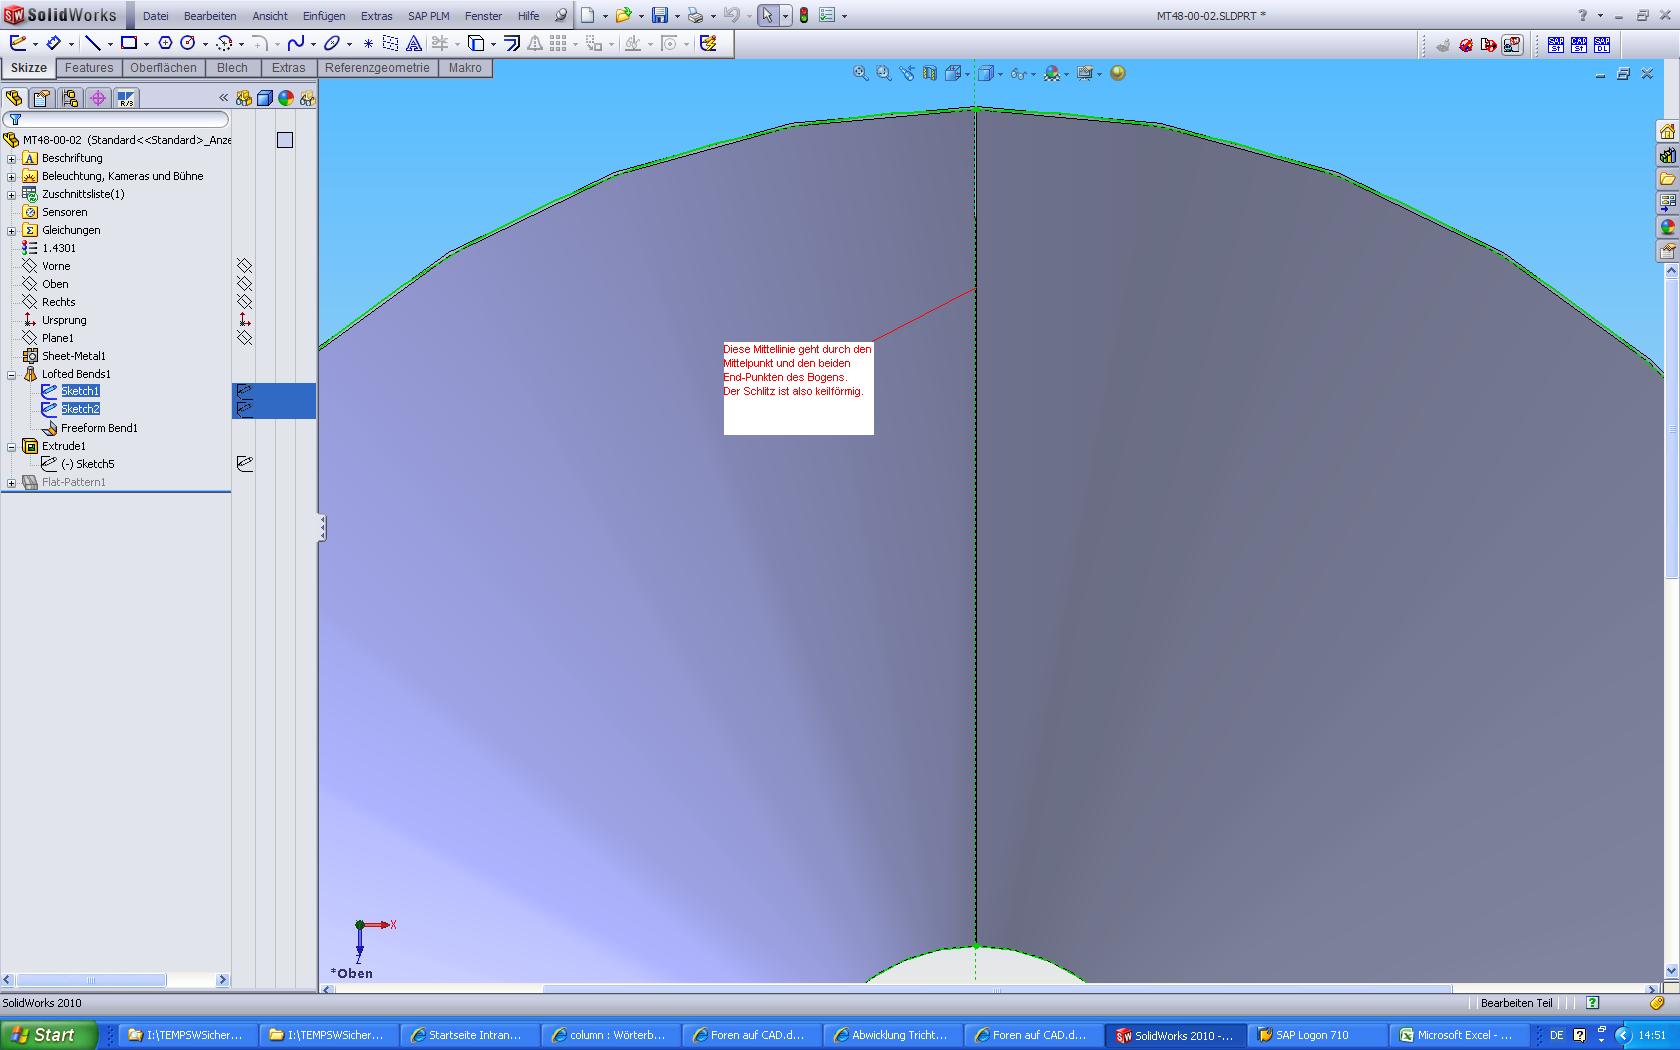Click the feature tree filter field
This screenshot has width=1680, height=1050.
[120, 119]
